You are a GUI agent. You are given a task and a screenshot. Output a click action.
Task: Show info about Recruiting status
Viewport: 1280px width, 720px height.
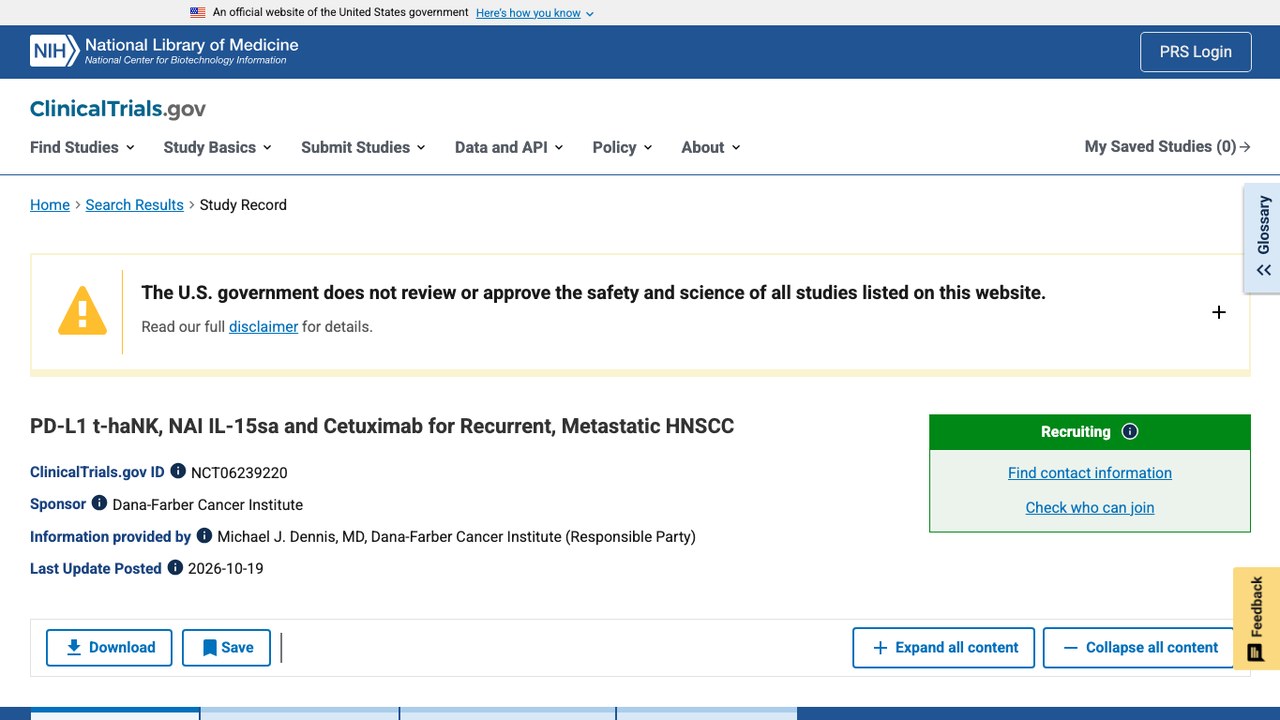1130,432
